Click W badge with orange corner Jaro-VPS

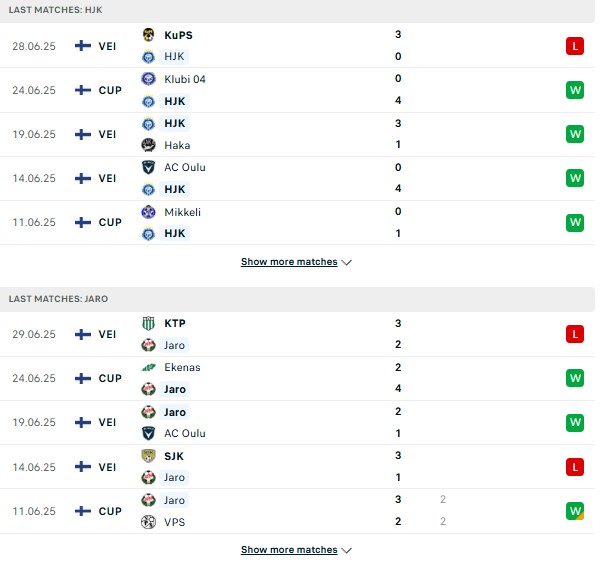point(575,511)
